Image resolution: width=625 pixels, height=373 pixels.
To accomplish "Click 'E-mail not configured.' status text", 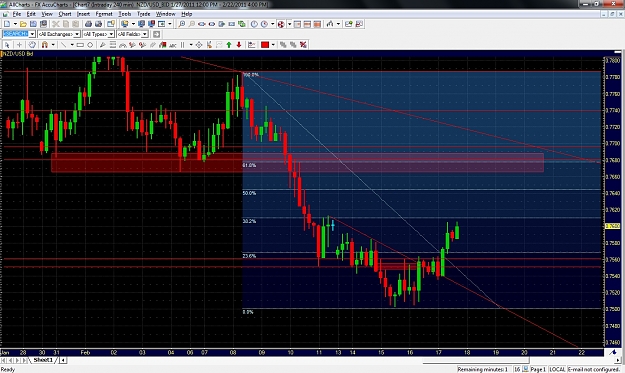I will click(x=594, y=369).
